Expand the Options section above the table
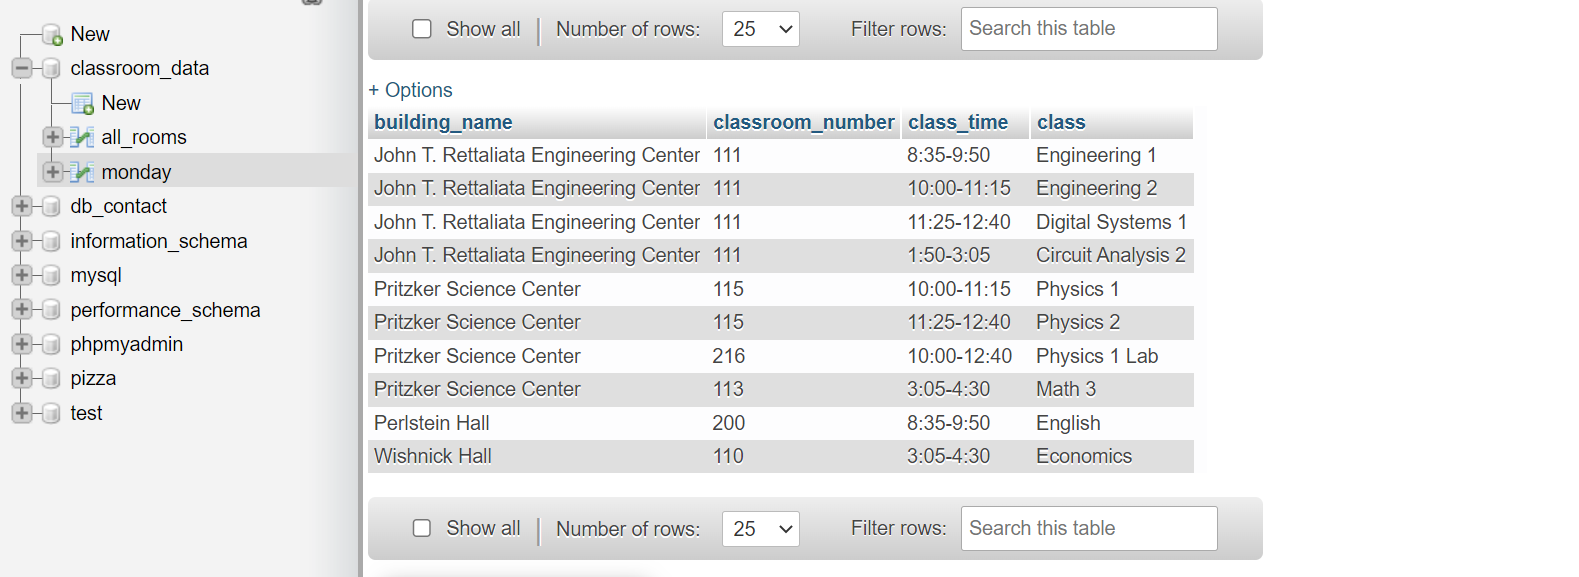 pos(411,90)
